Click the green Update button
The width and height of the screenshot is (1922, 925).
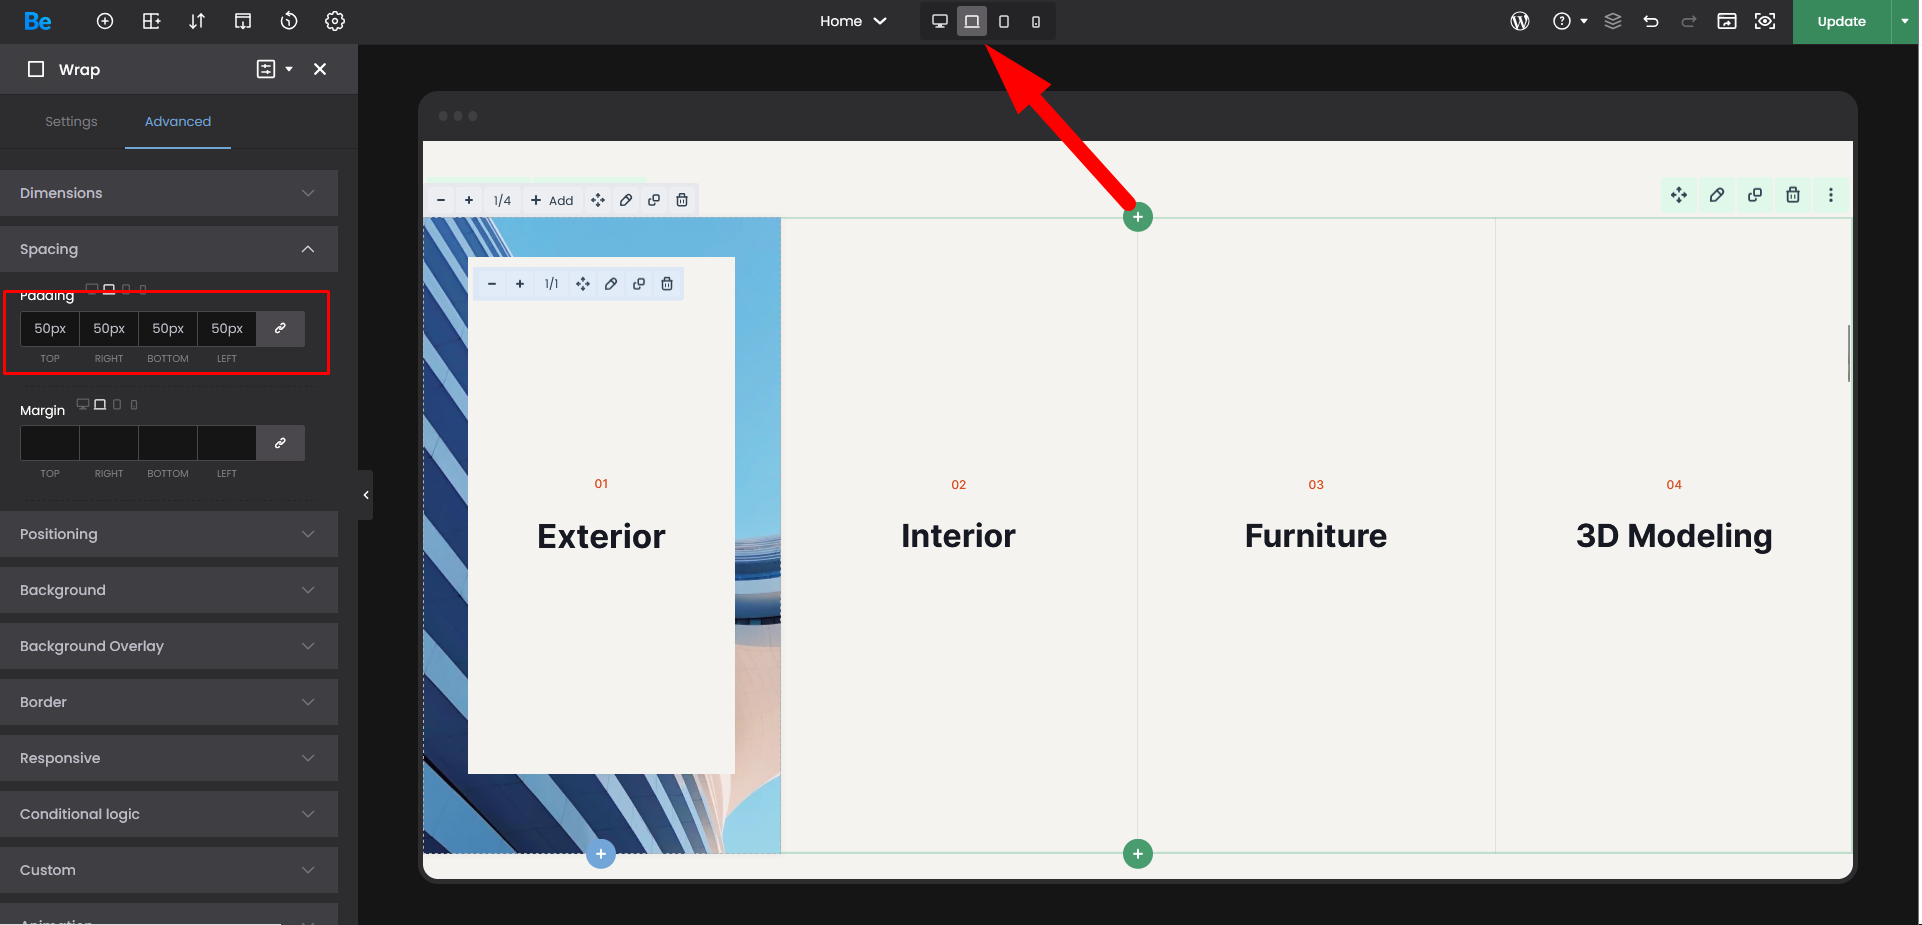click(1841, 21)
